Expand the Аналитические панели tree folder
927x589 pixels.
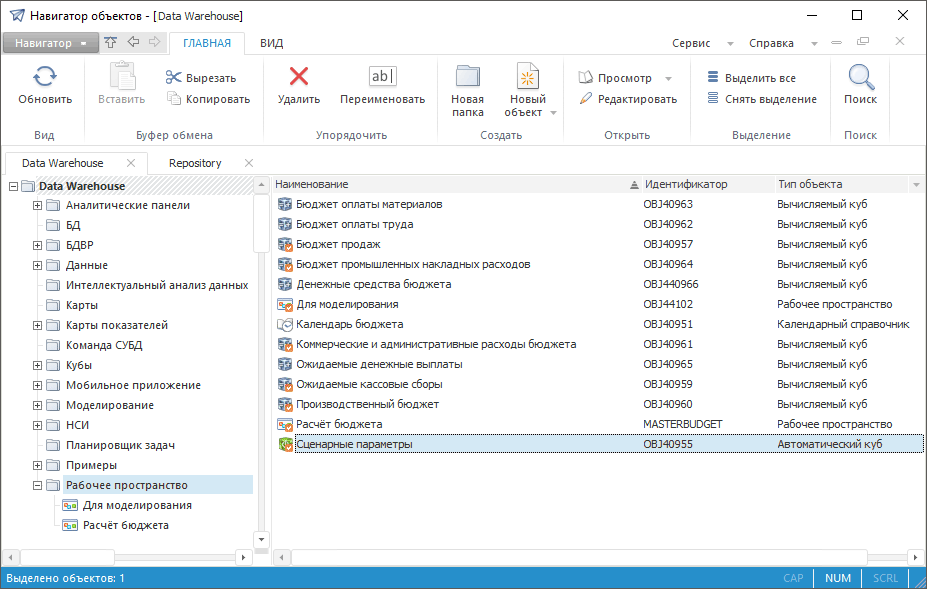(38, 205)
